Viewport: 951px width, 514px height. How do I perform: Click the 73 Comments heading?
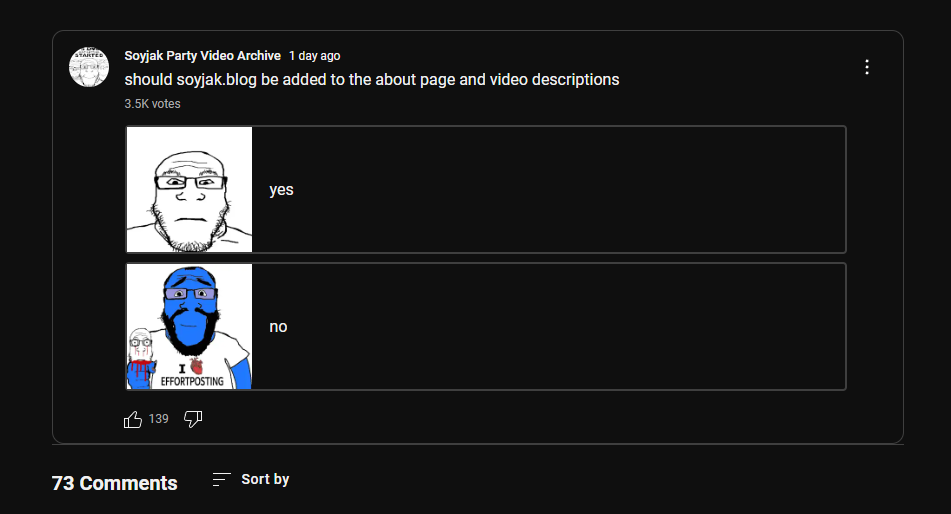(115, 483)
